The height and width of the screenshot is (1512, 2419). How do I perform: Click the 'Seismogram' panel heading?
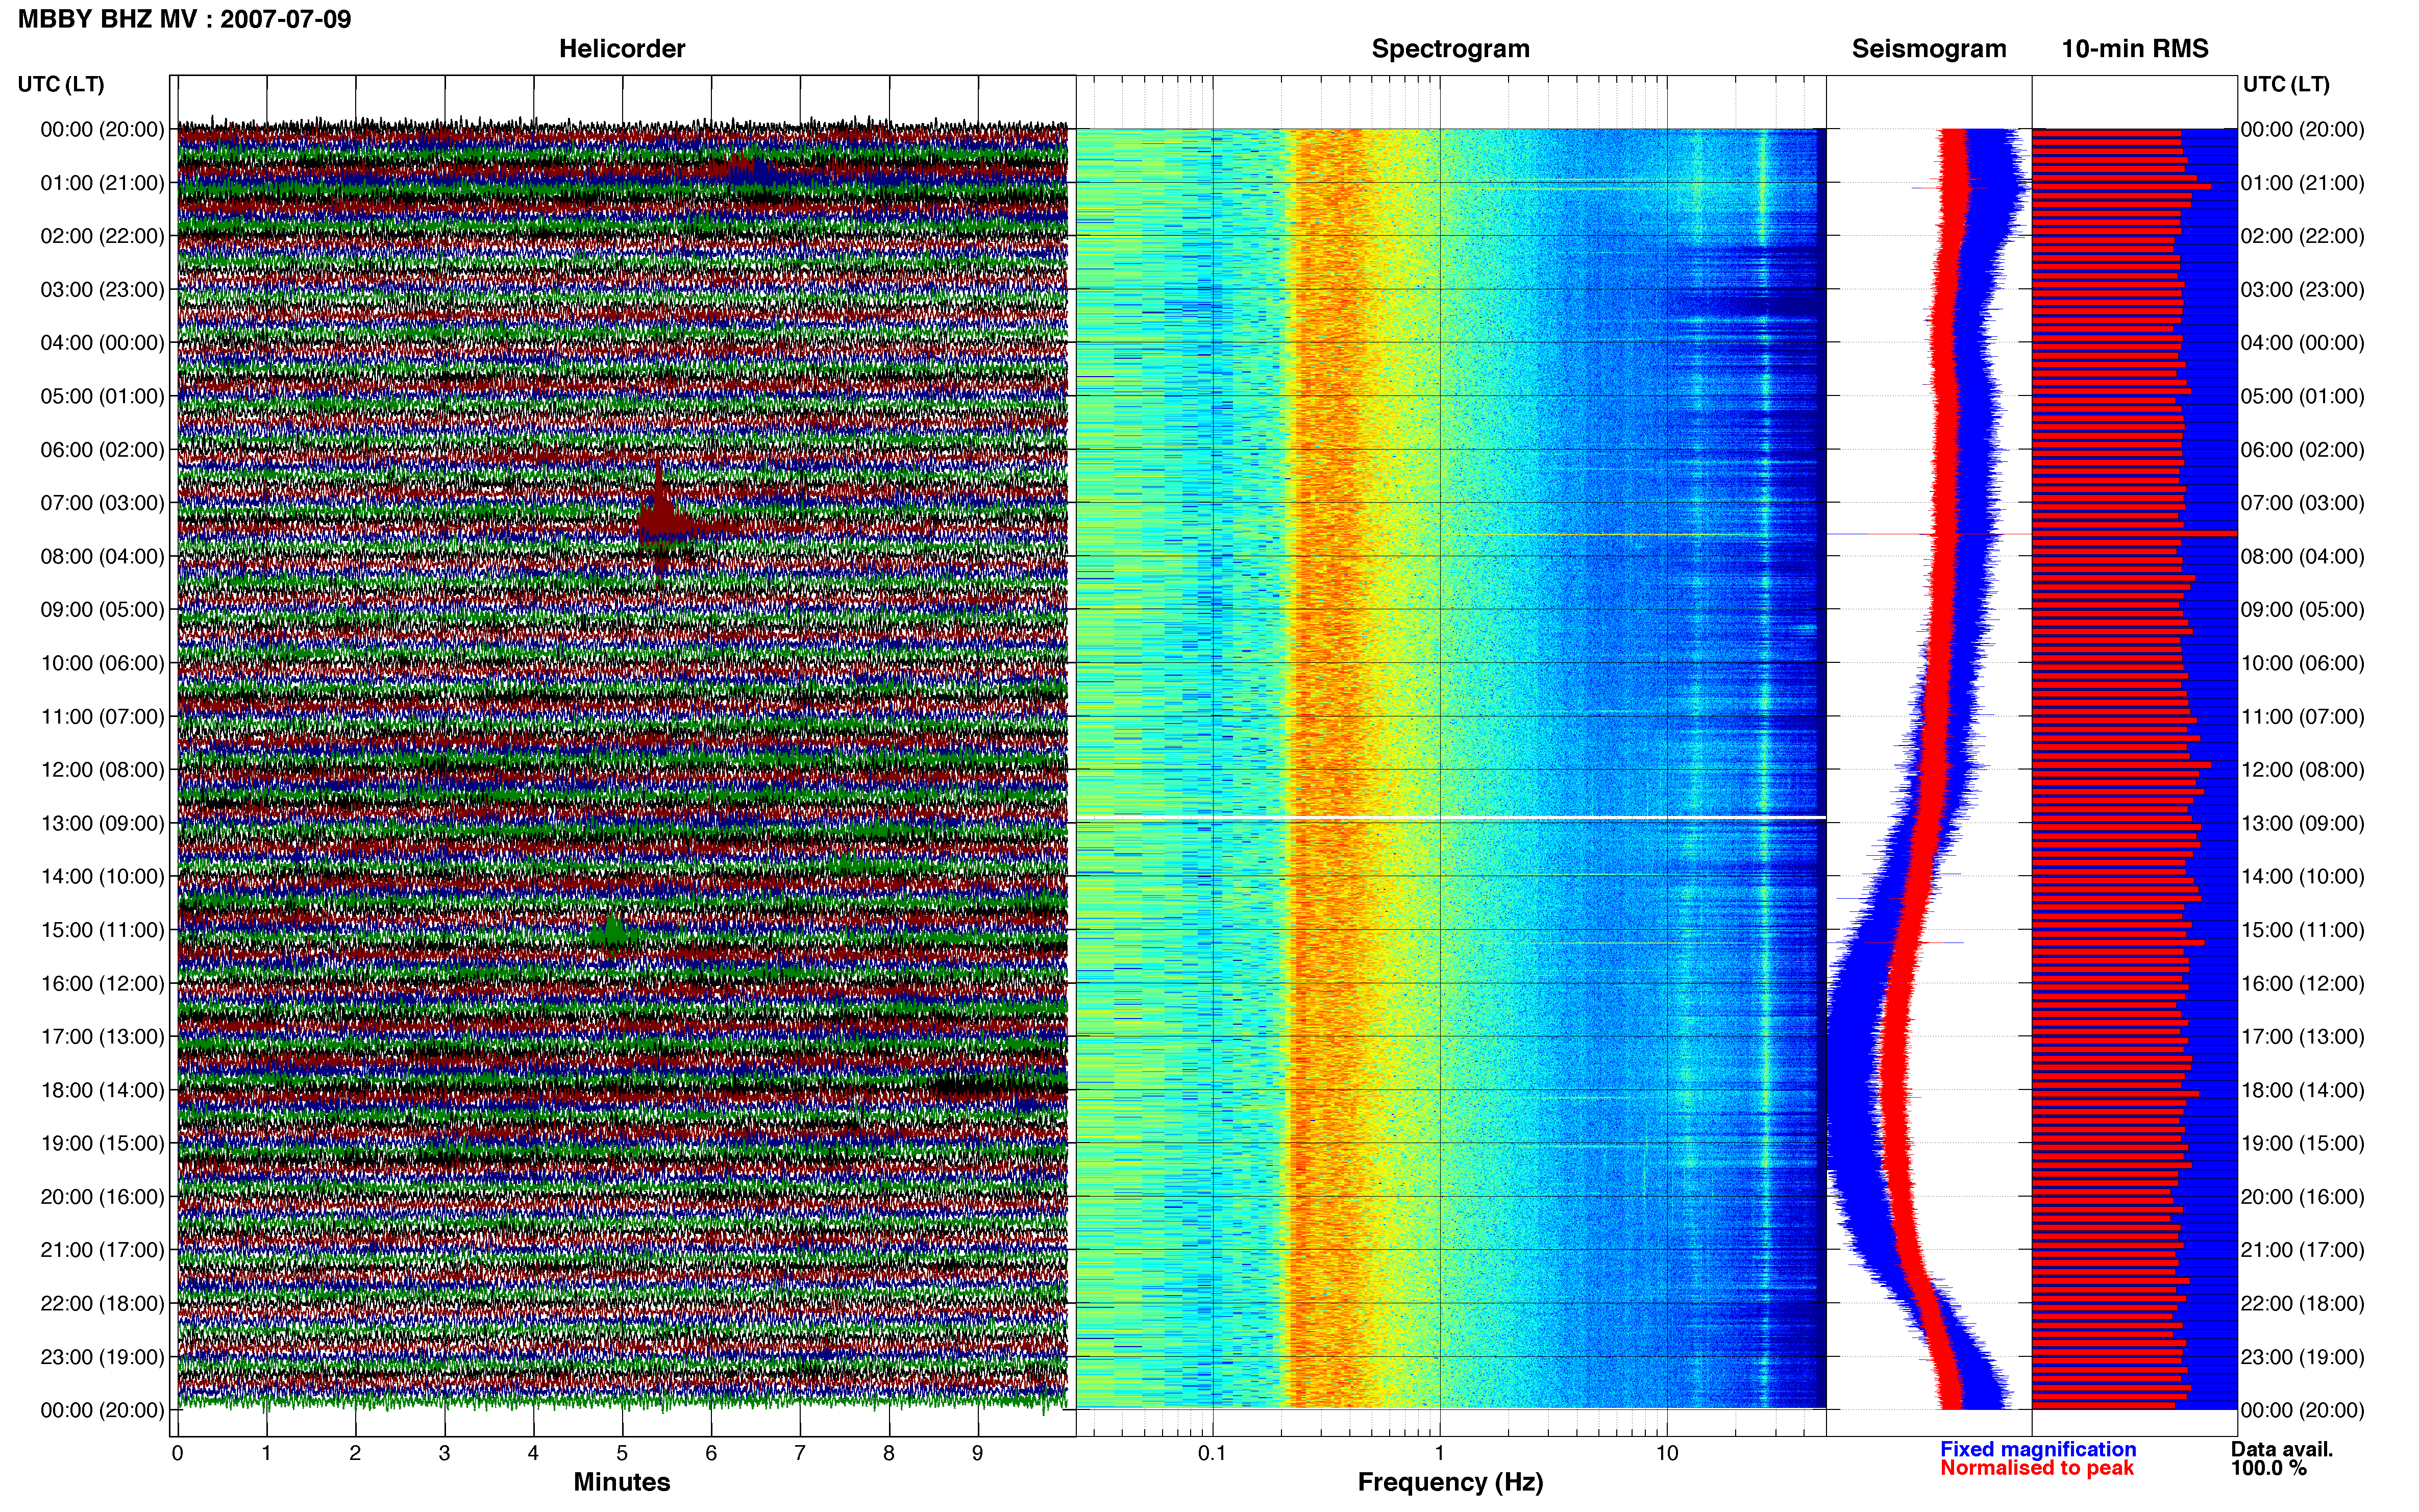pos(1929,49)
